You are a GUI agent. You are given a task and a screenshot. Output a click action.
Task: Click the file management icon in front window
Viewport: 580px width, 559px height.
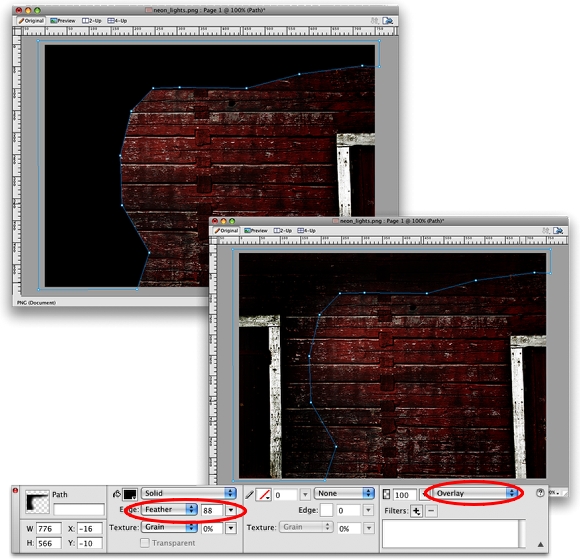[558, 231]
